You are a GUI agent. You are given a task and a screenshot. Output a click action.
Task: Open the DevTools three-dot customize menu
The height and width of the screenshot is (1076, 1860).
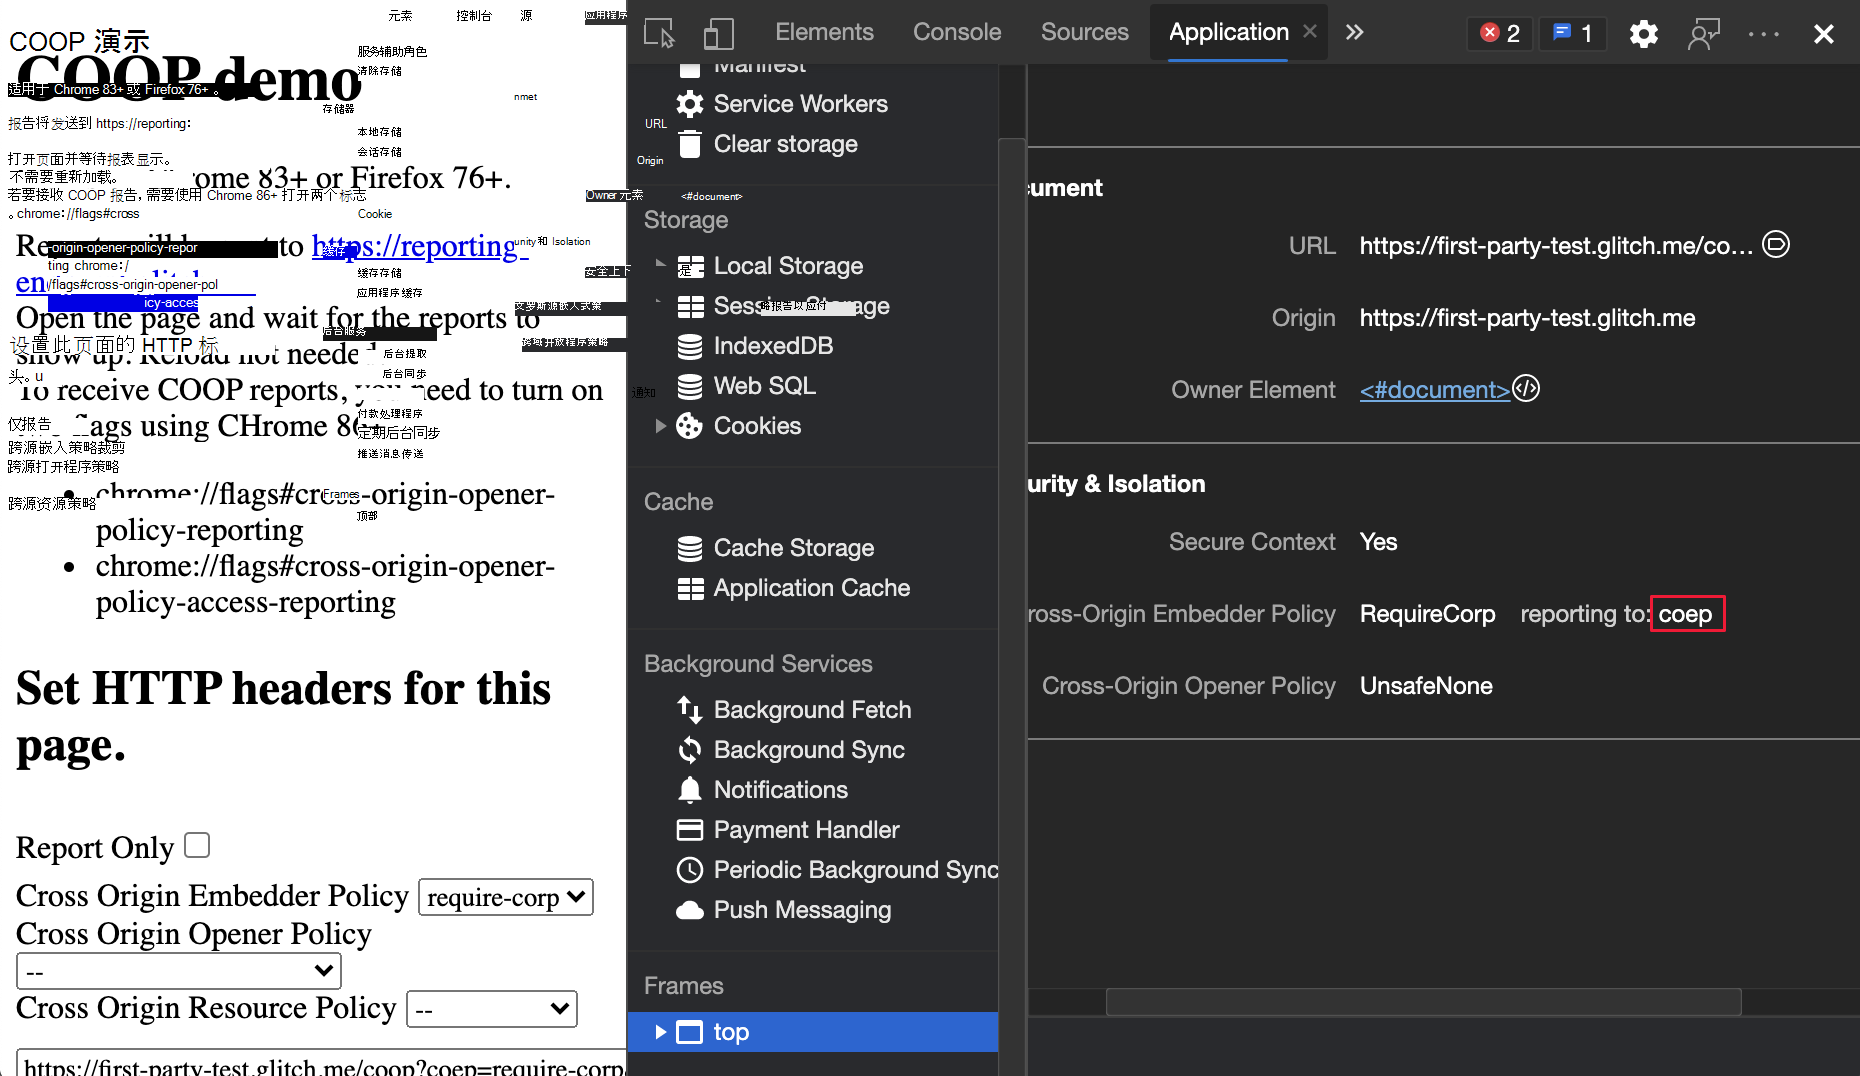point(1764,34)
